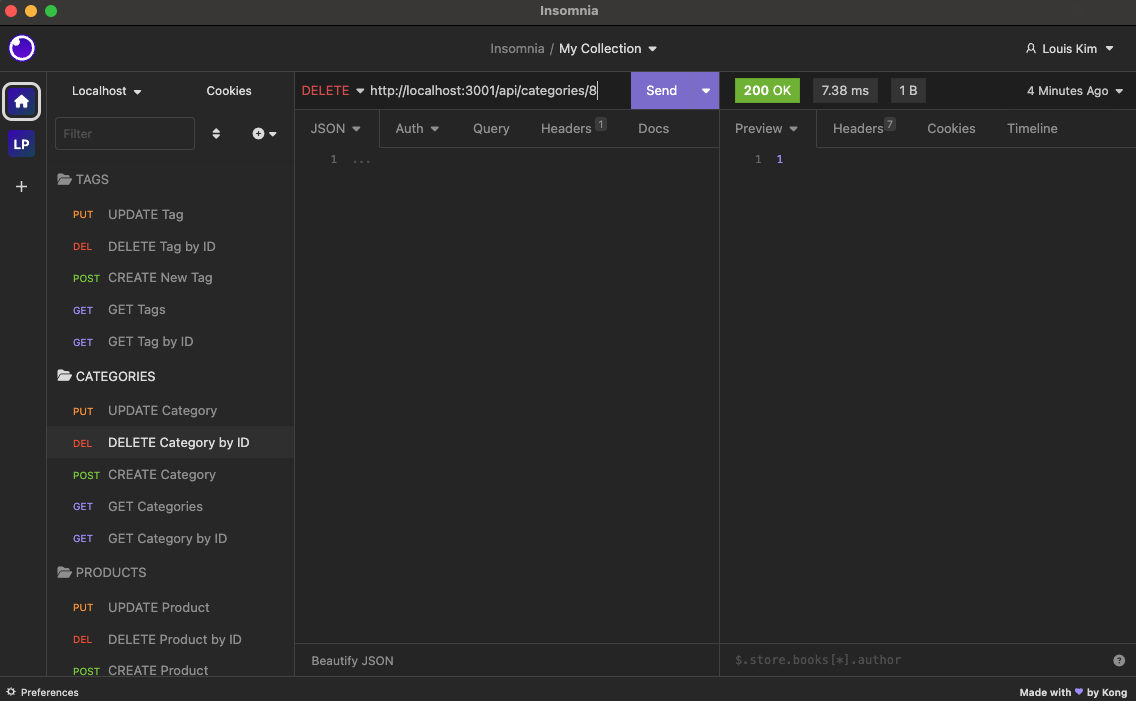The width and height of the screenshot is (1136, 701).
Task: Click the Send button
Action: 661,90
